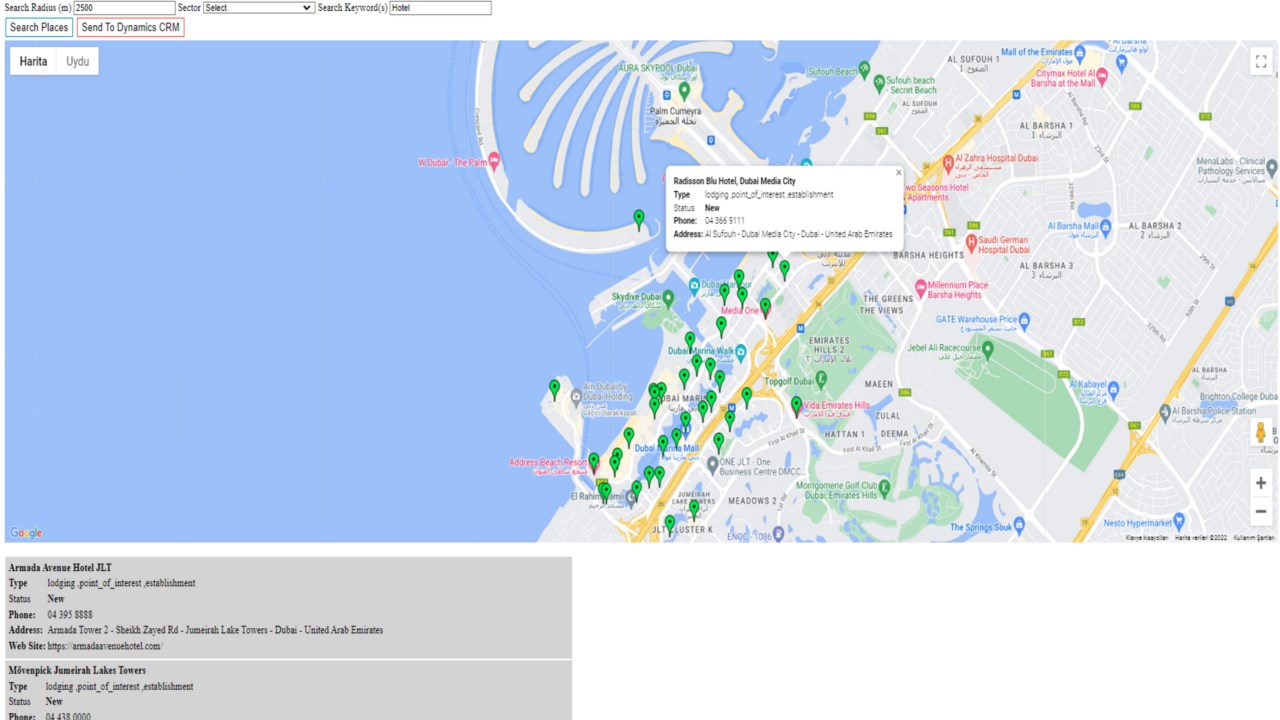Screen dimensions: 1280x720
Task: Click the Dubai Marina Walk marker
Action: point(741,351)
